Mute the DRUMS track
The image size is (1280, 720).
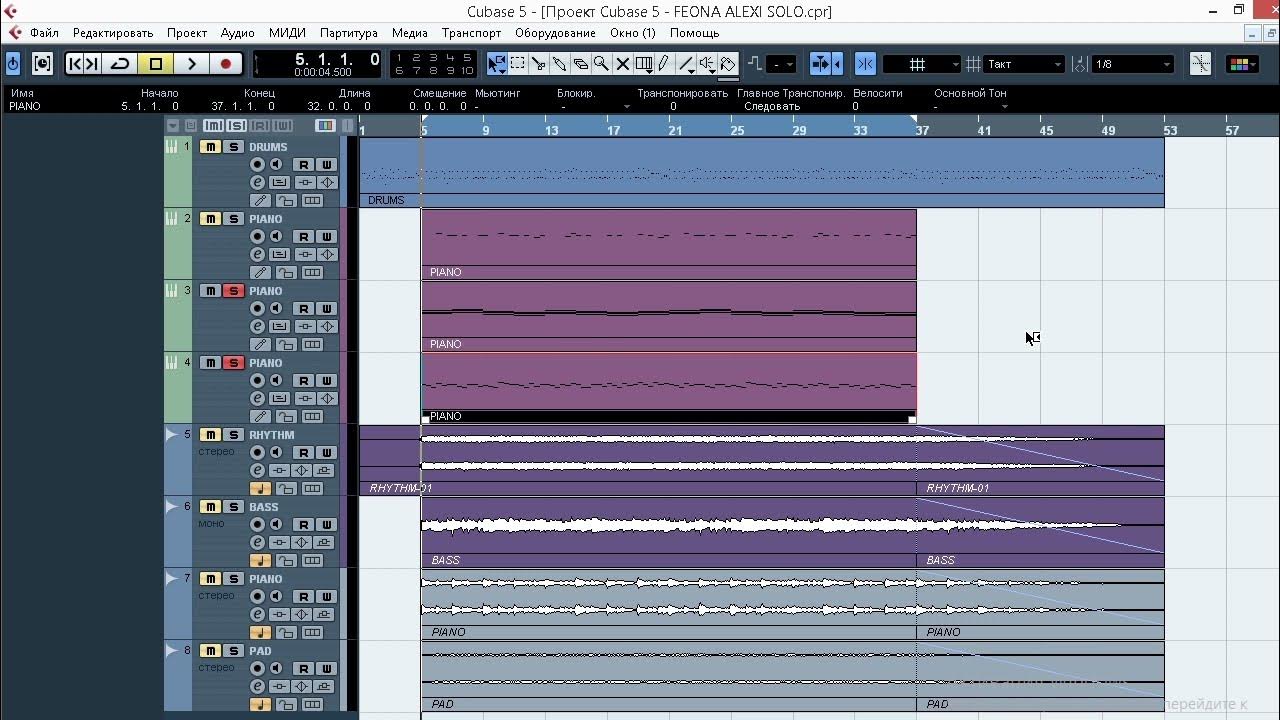coord(210,147)
